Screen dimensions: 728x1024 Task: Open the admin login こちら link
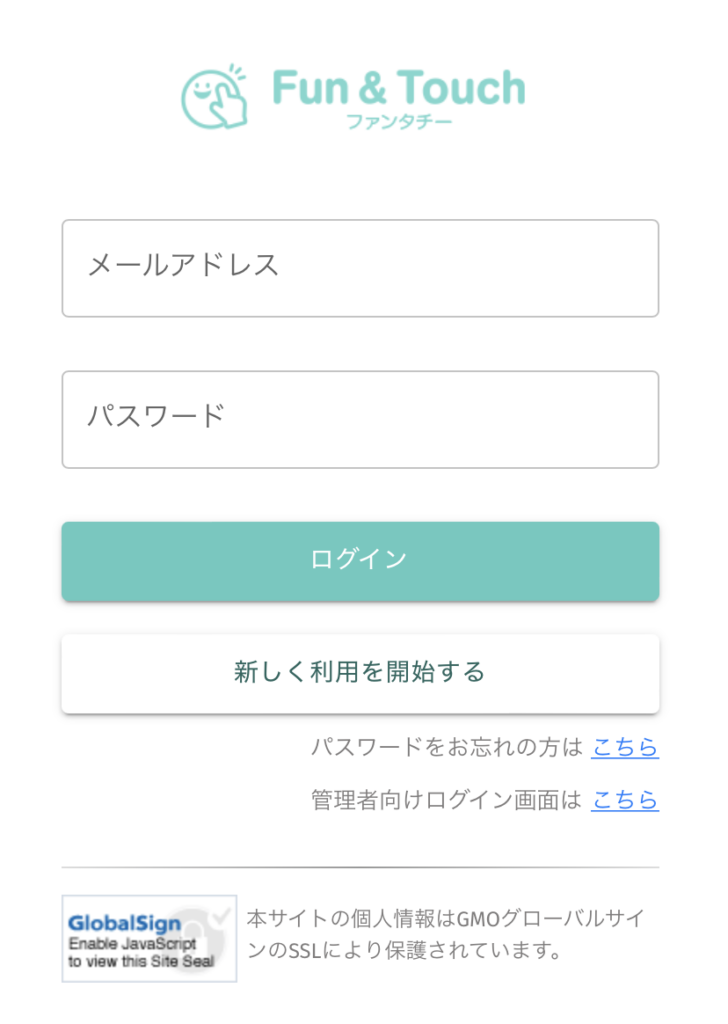click(x=625, y=799)
